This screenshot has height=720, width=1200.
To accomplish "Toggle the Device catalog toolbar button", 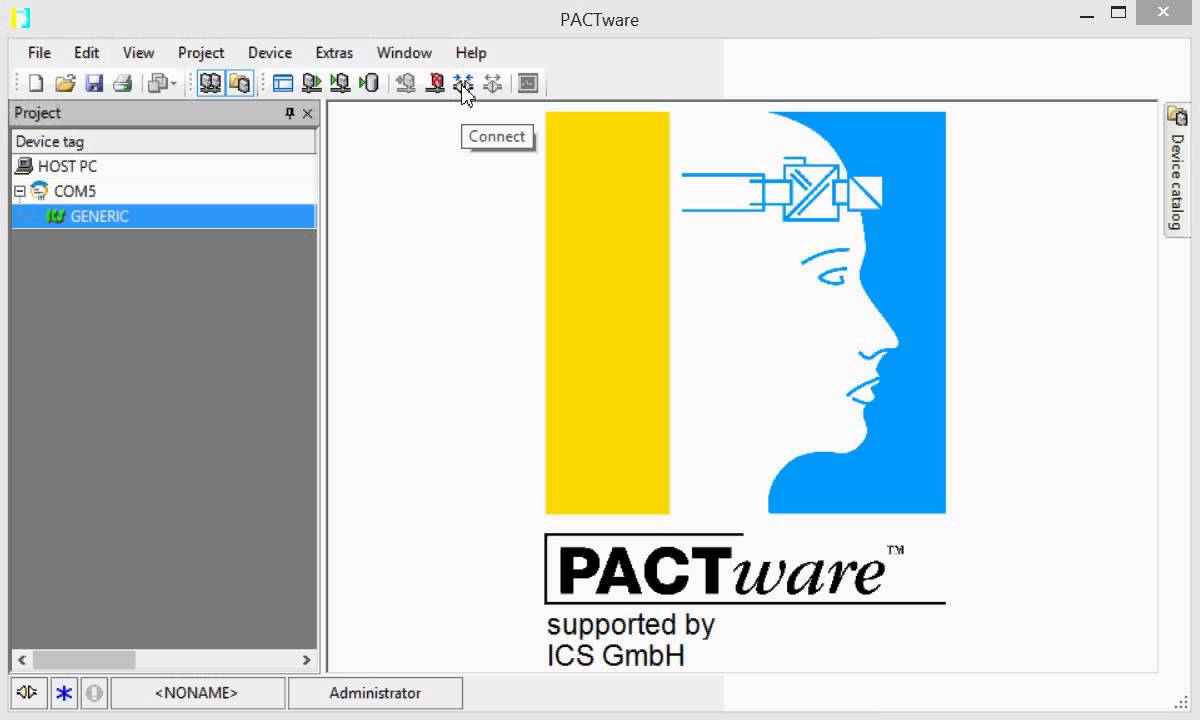I will (x=239, y=84).
